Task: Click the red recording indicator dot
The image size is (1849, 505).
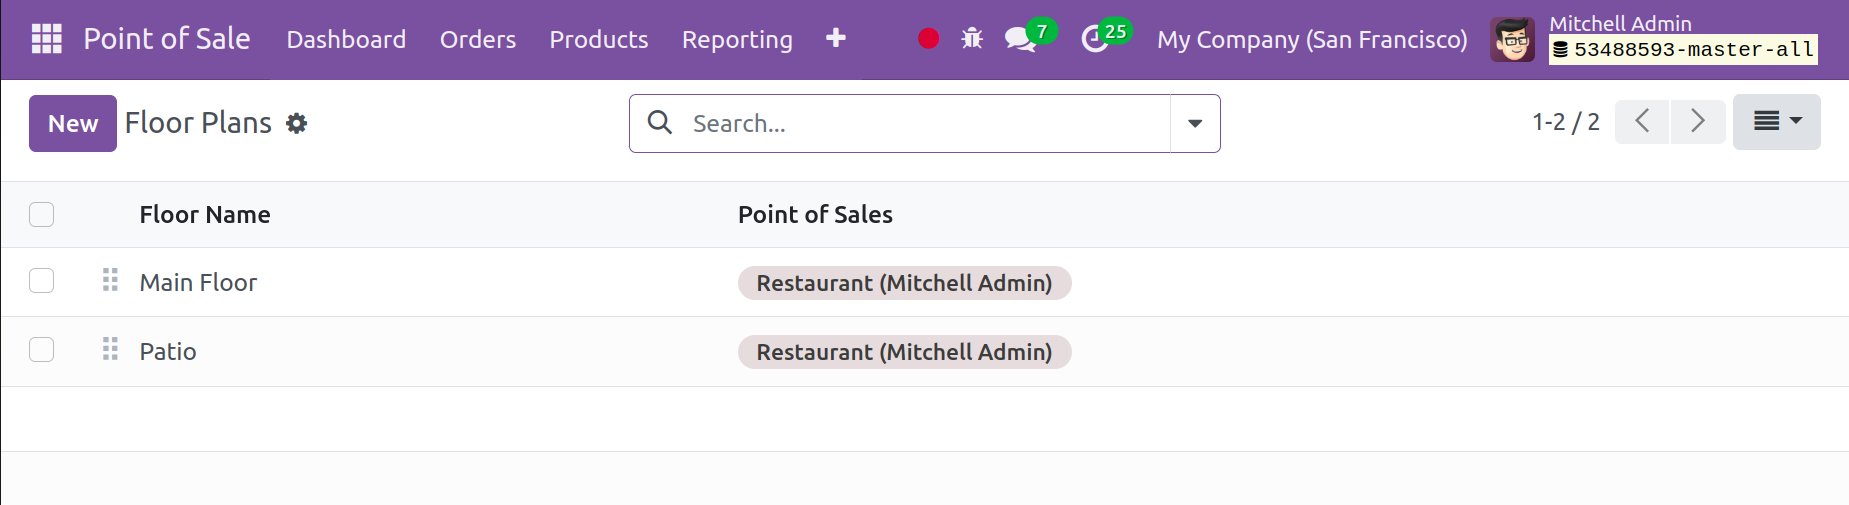Action: (x=928, y=39)
